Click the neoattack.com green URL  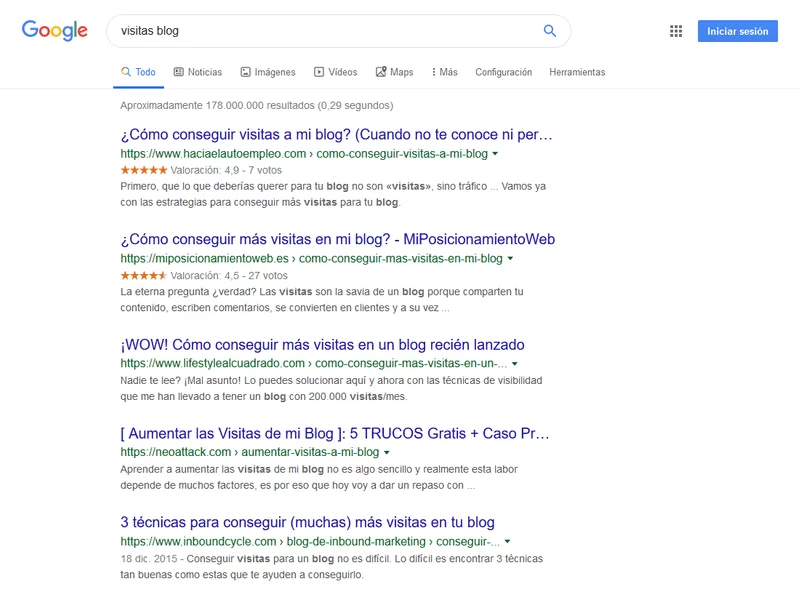[249, 452]
